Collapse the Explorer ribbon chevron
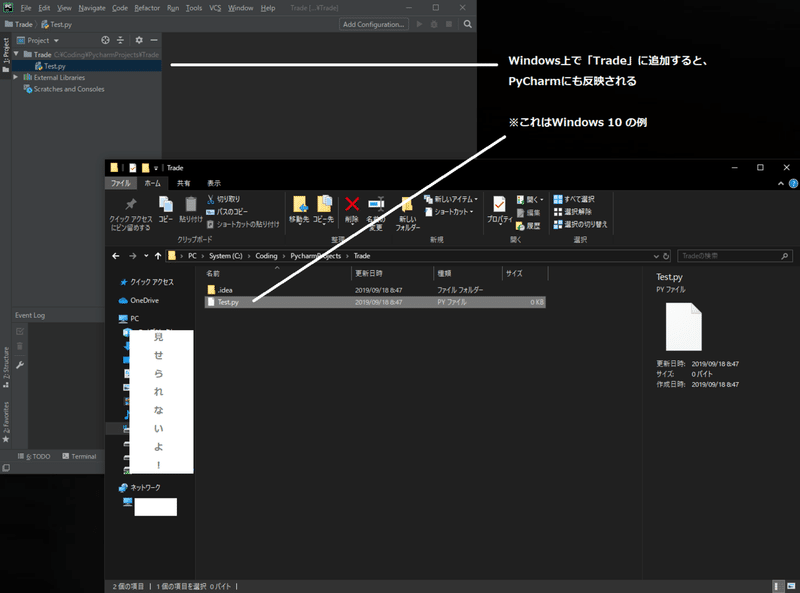 781,184
